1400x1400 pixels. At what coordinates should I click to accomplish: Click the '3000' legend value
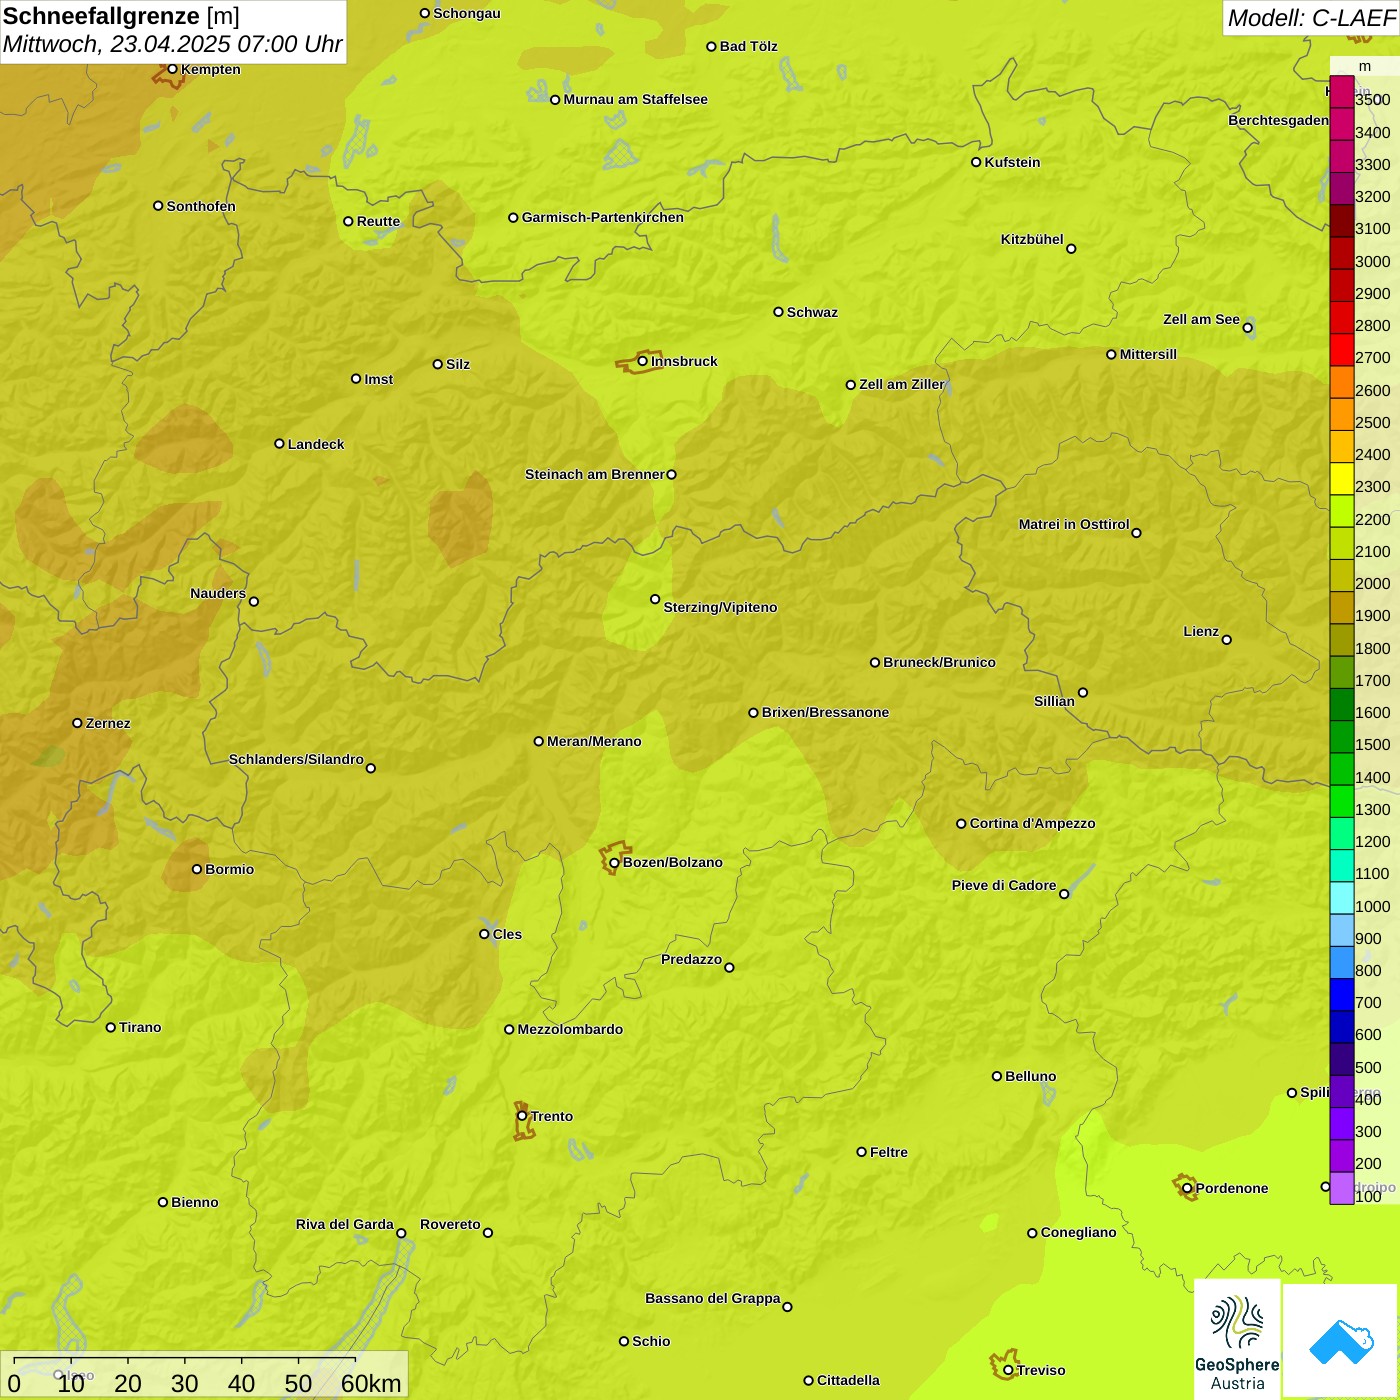[1373, 262]
